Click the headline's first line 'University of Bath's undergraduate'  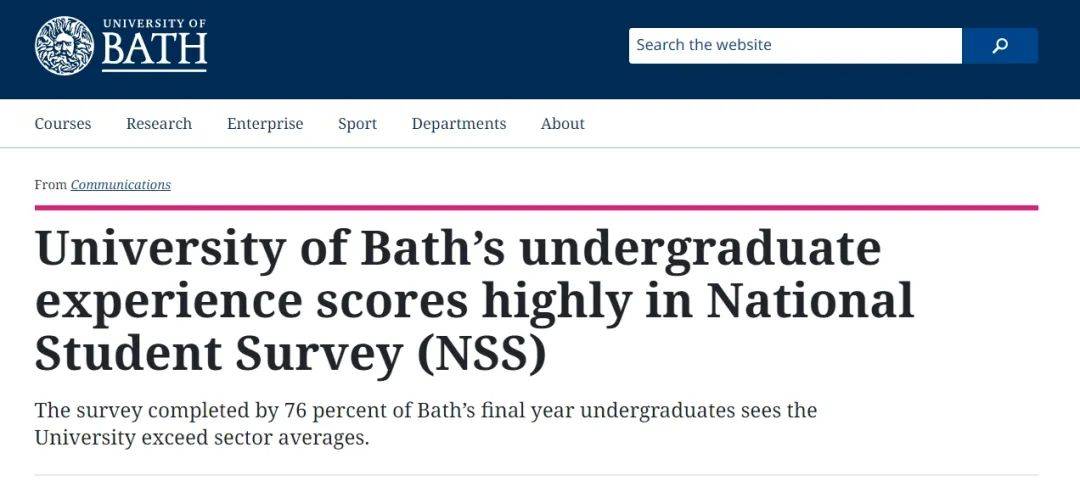pyautogui.click(x=458, y=250)
